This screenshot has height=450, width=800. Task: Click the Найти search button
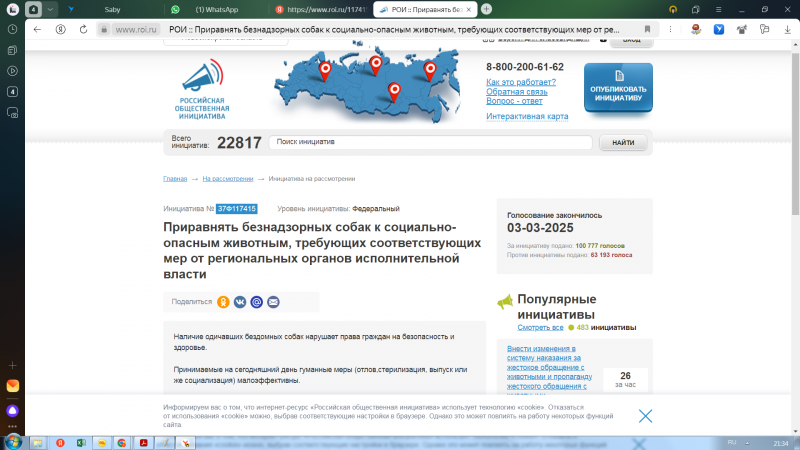coord(623,142)
